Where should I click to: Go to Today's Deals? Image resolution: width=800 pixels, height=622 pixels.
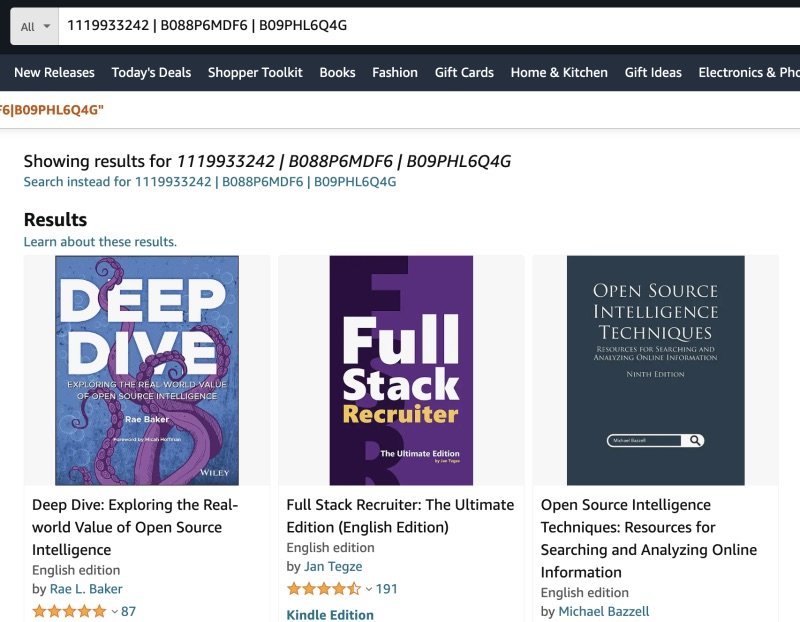coord(151,72)
